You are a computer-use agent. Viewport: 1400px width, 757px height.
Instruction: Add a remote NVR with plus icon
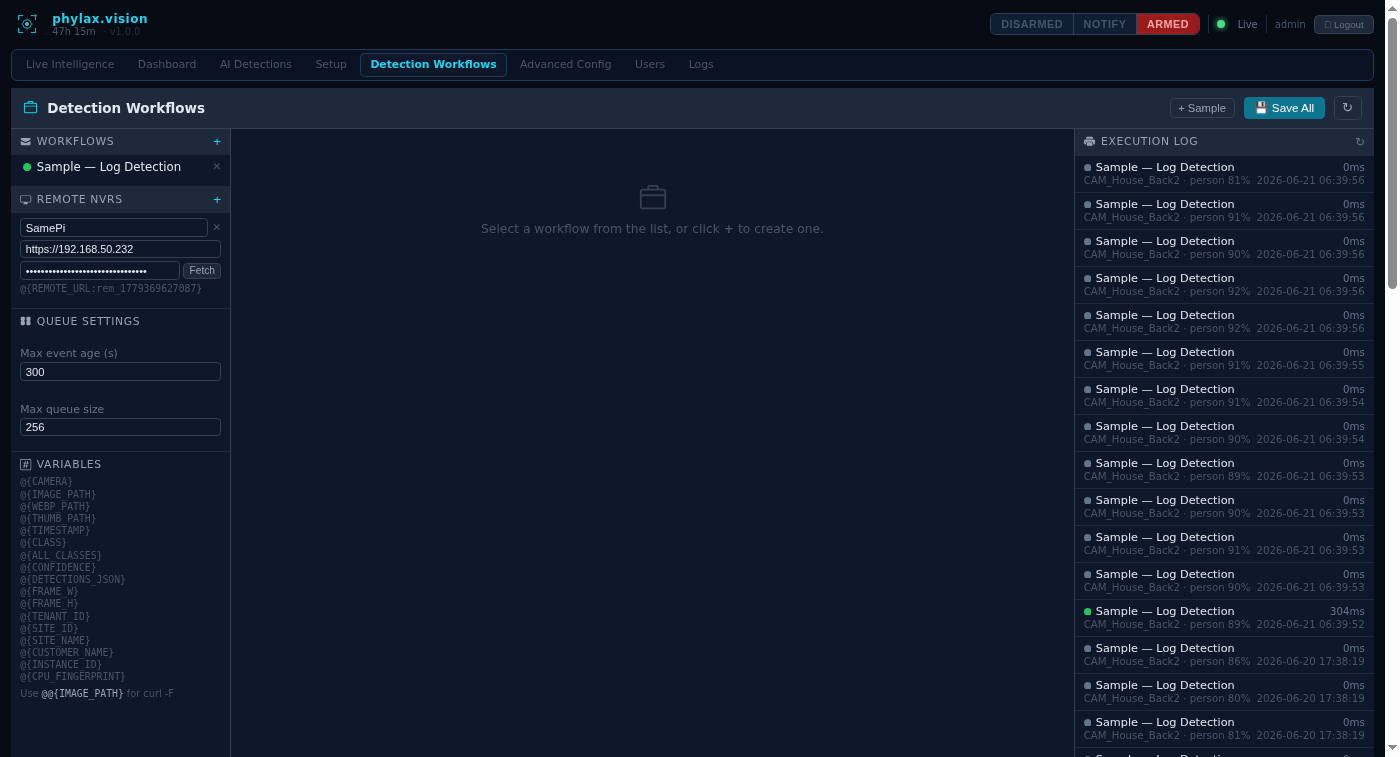(x=217, y=200)
